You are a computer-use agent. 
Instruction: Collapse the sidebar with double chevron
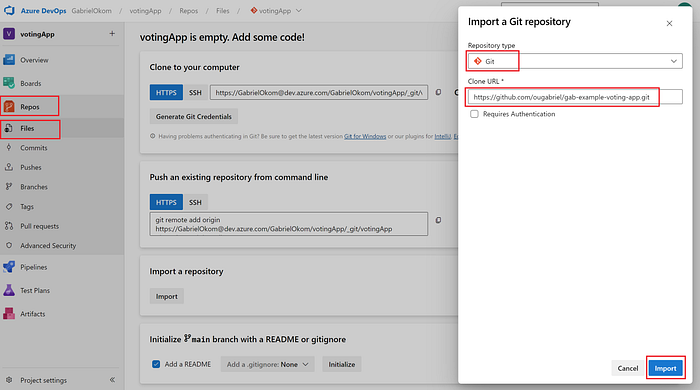coord(112,380)
